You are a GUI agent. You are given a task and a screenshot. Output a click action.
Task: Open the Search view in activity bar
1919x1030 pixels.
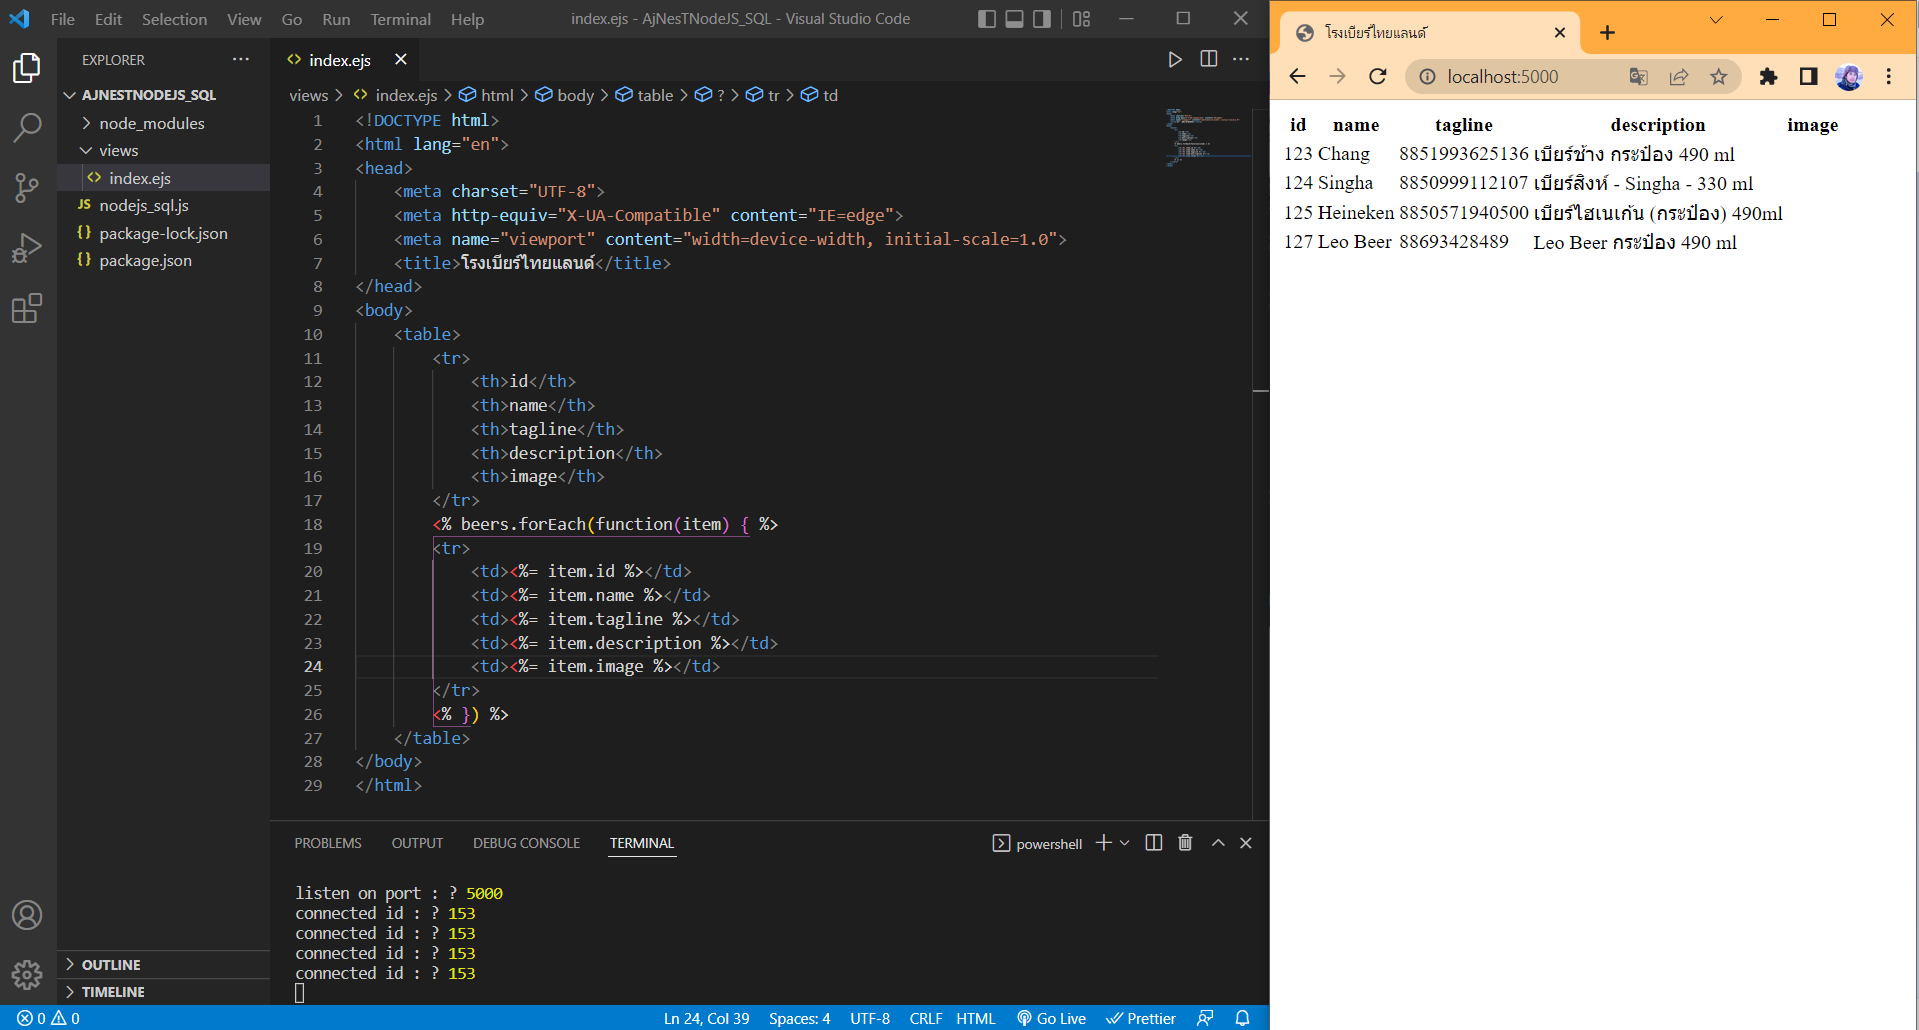click(27, 127)
